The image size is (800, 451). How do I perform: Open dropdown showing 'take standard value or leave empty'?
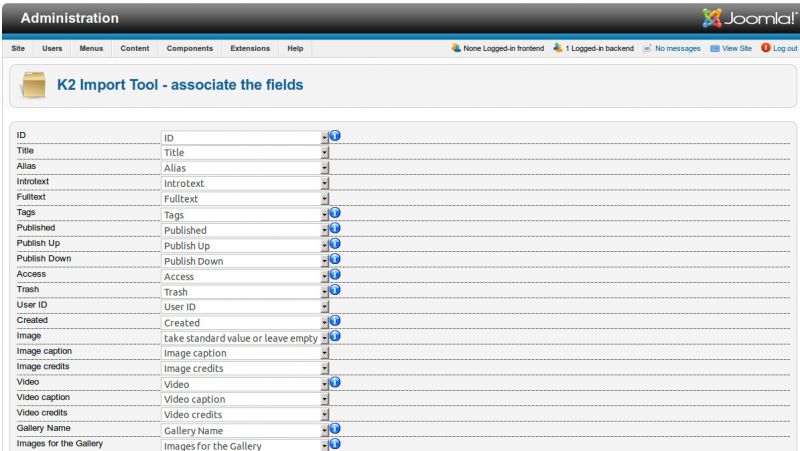tap(245, 338)
